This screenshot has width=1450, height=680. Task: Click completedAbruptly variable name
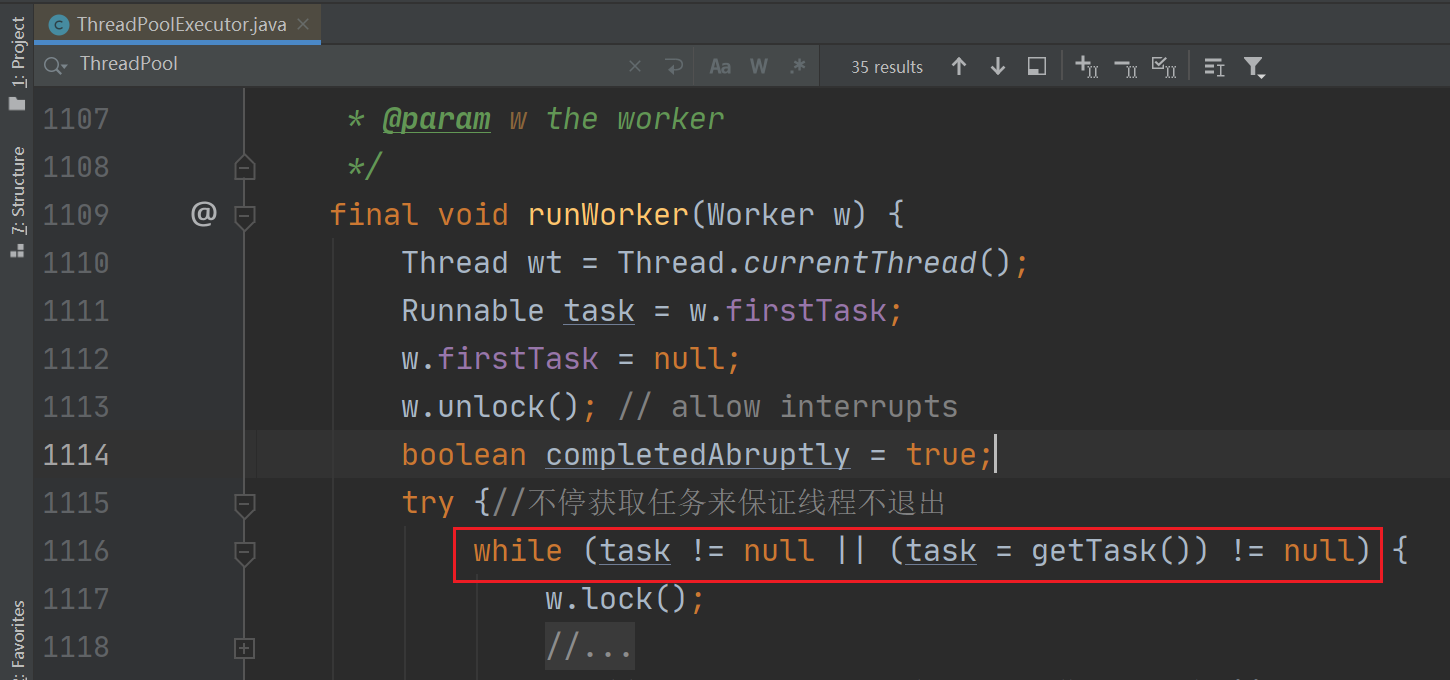point(698,455)
